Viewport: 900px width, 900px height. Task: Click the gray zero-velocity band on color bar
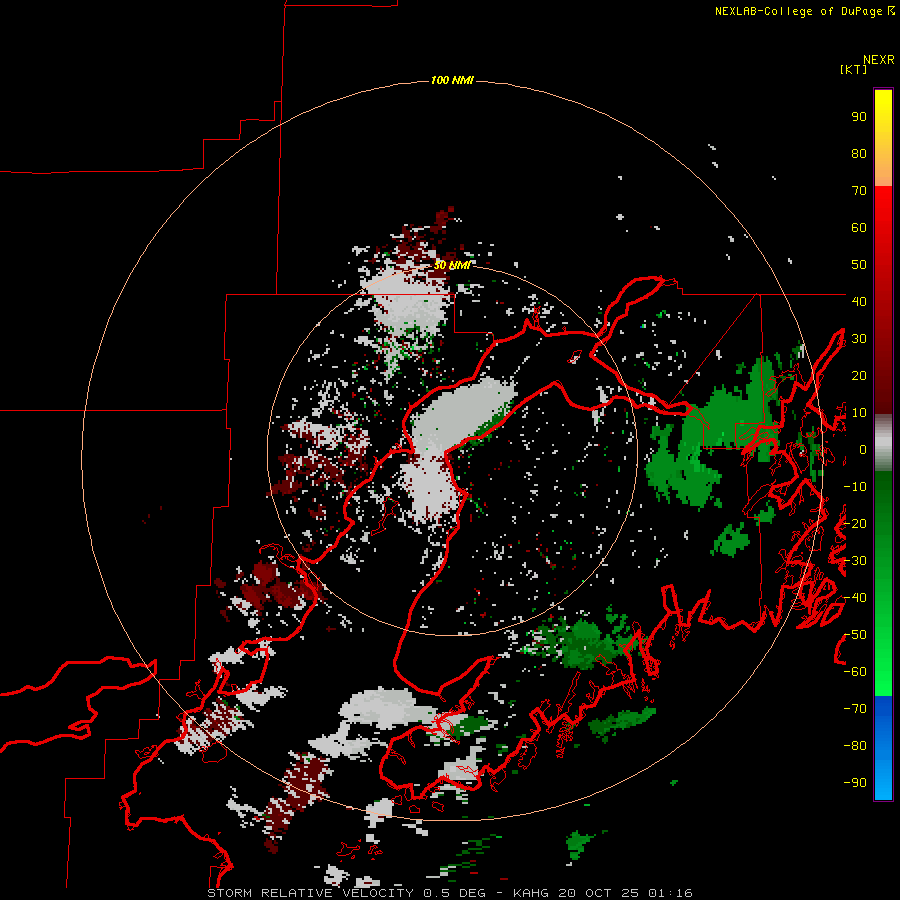[883, 443]
